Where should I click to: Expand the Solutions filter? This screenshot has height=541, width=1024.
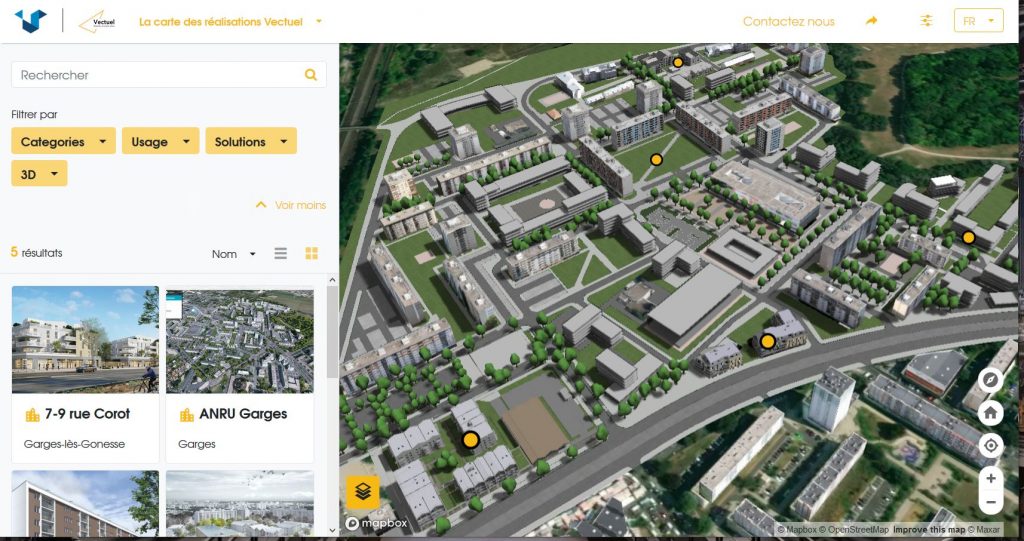[x=251, y=141]
